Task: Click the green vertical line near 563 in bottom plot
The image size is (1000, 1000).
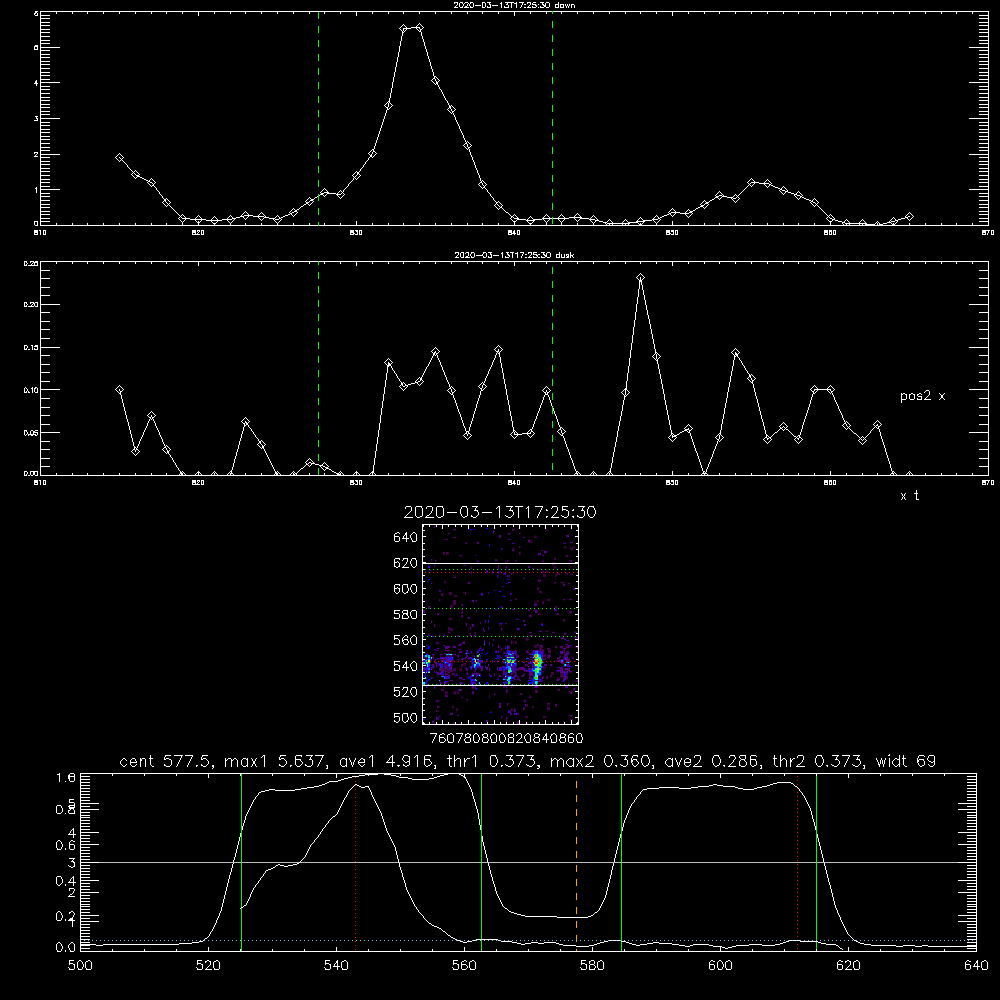Action: (x=482, y=862)
